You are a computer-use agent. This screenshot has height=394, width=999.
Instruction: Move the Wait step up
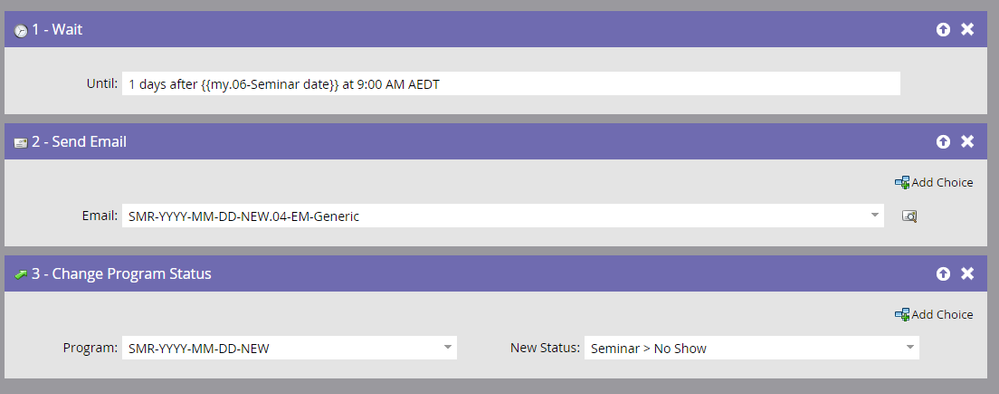943,29
